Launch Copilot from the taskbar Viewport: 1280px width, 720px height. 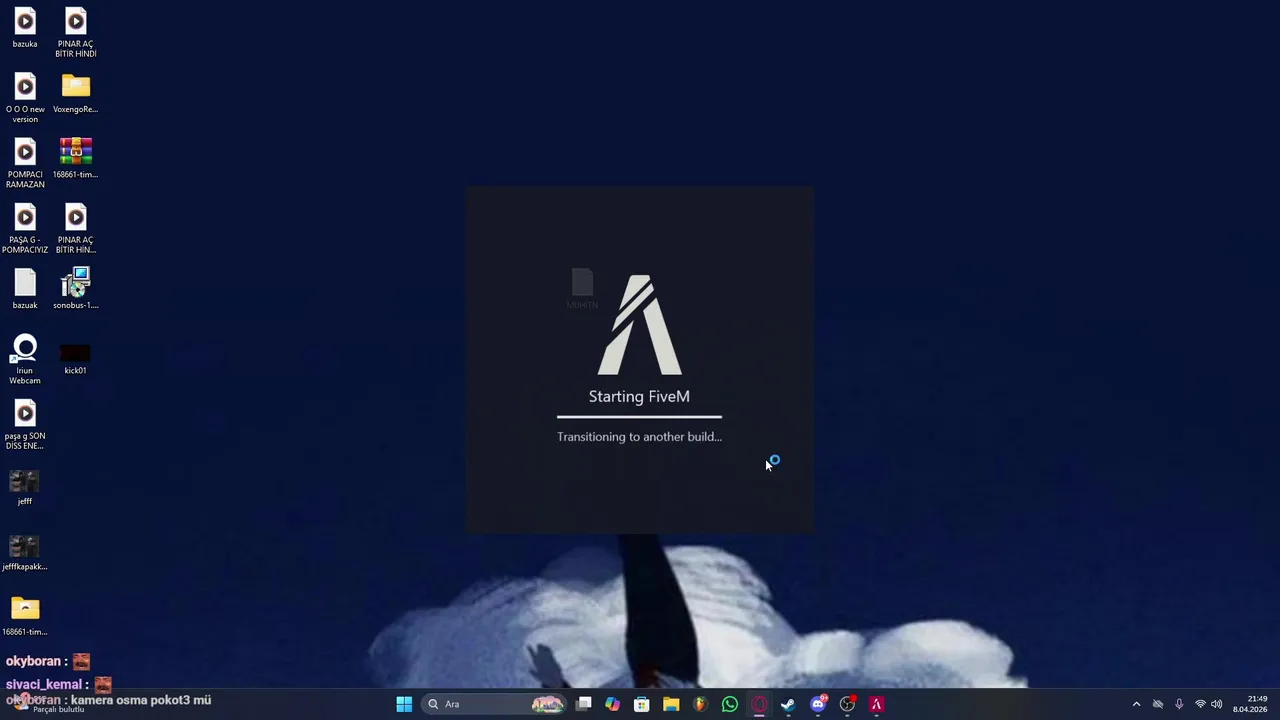coord(613,704)
